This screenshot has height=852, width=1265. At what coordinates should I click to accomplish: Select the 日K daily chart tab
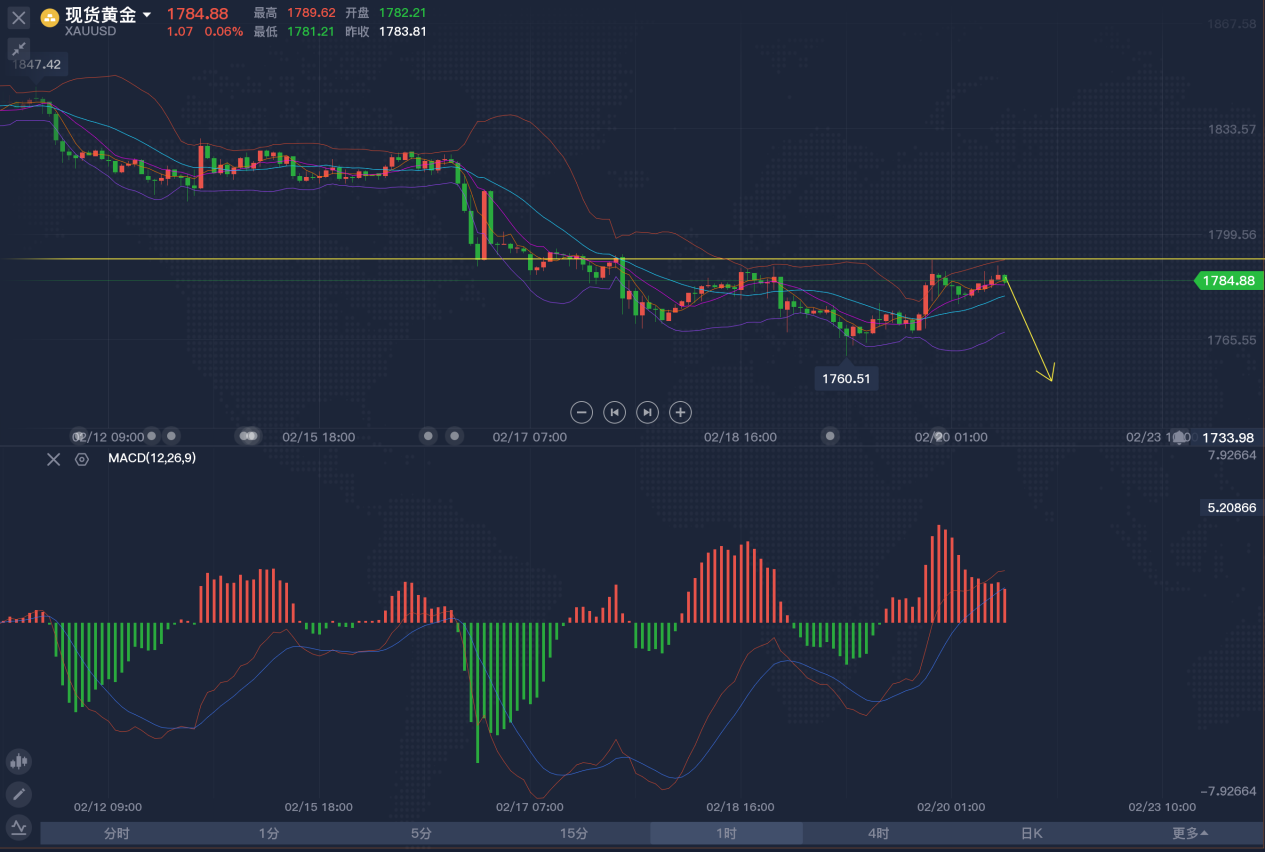[x=1031, y=833]
